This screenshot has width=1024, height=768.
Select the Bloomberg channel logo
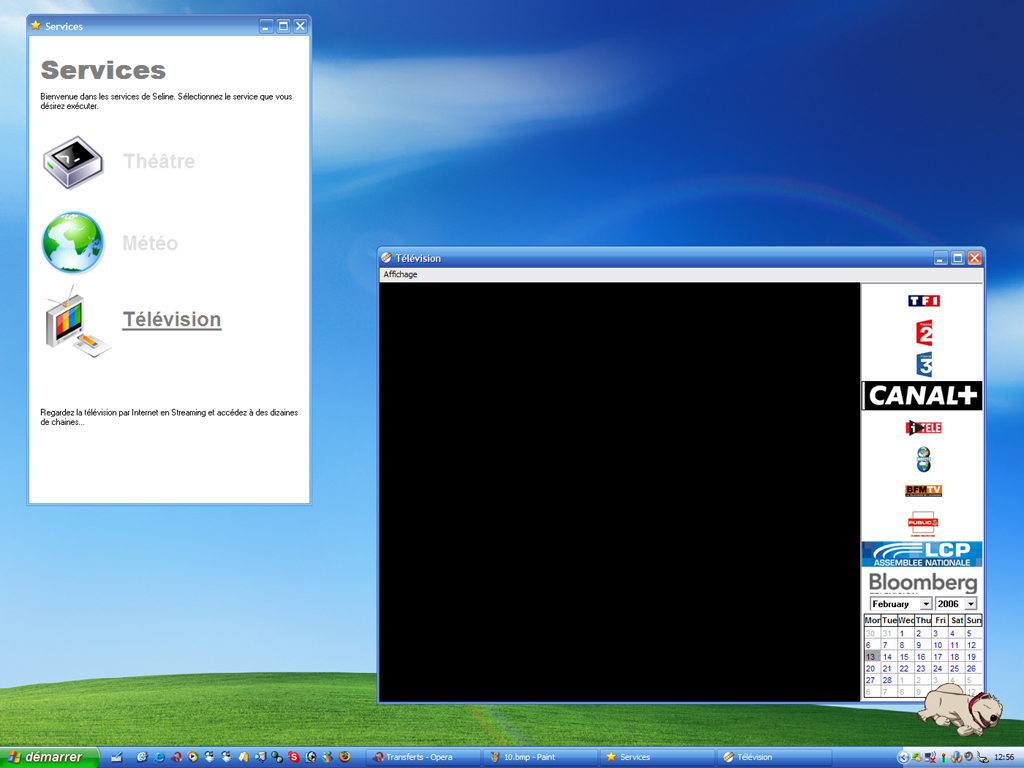(x=923, y=581)
